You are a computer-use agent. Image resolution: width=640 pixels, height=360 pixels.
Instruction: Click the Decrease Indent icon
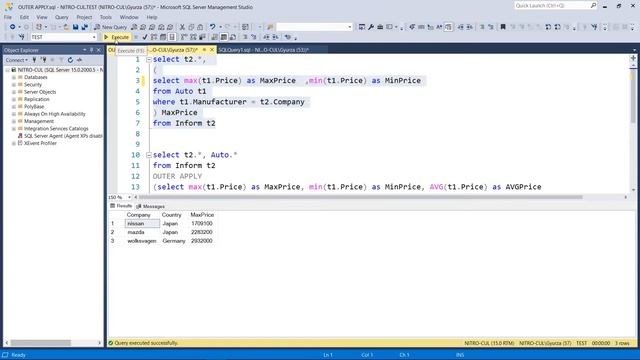point(266,37)
